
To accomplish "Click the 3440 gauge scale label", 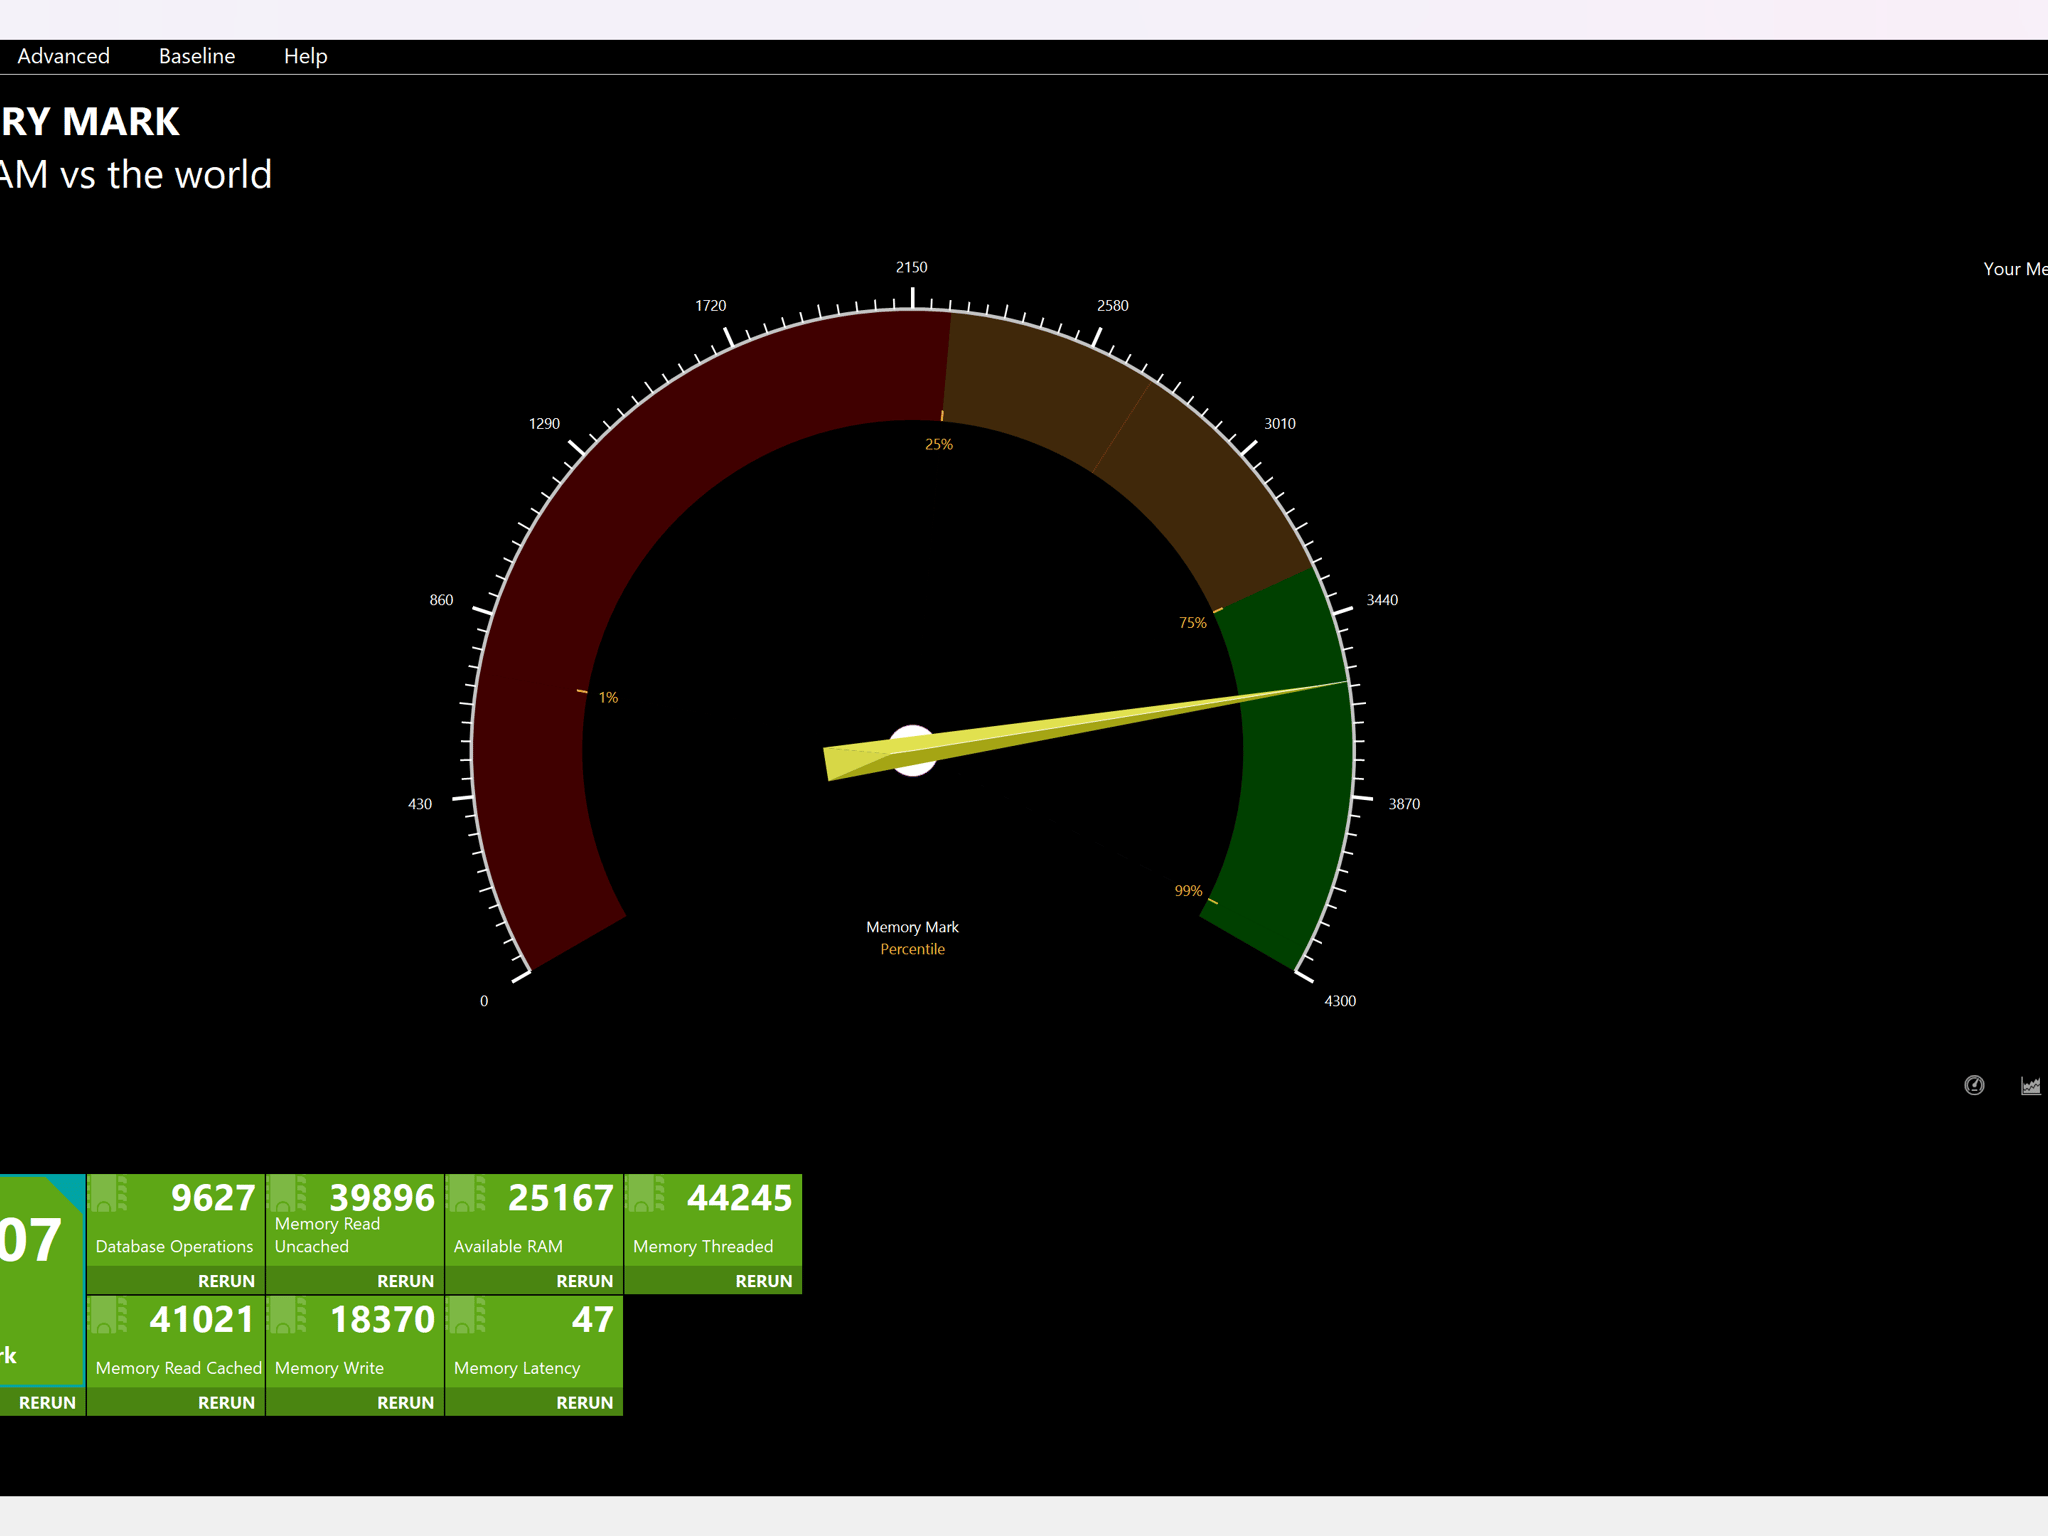I will [x=1382, y=600].
